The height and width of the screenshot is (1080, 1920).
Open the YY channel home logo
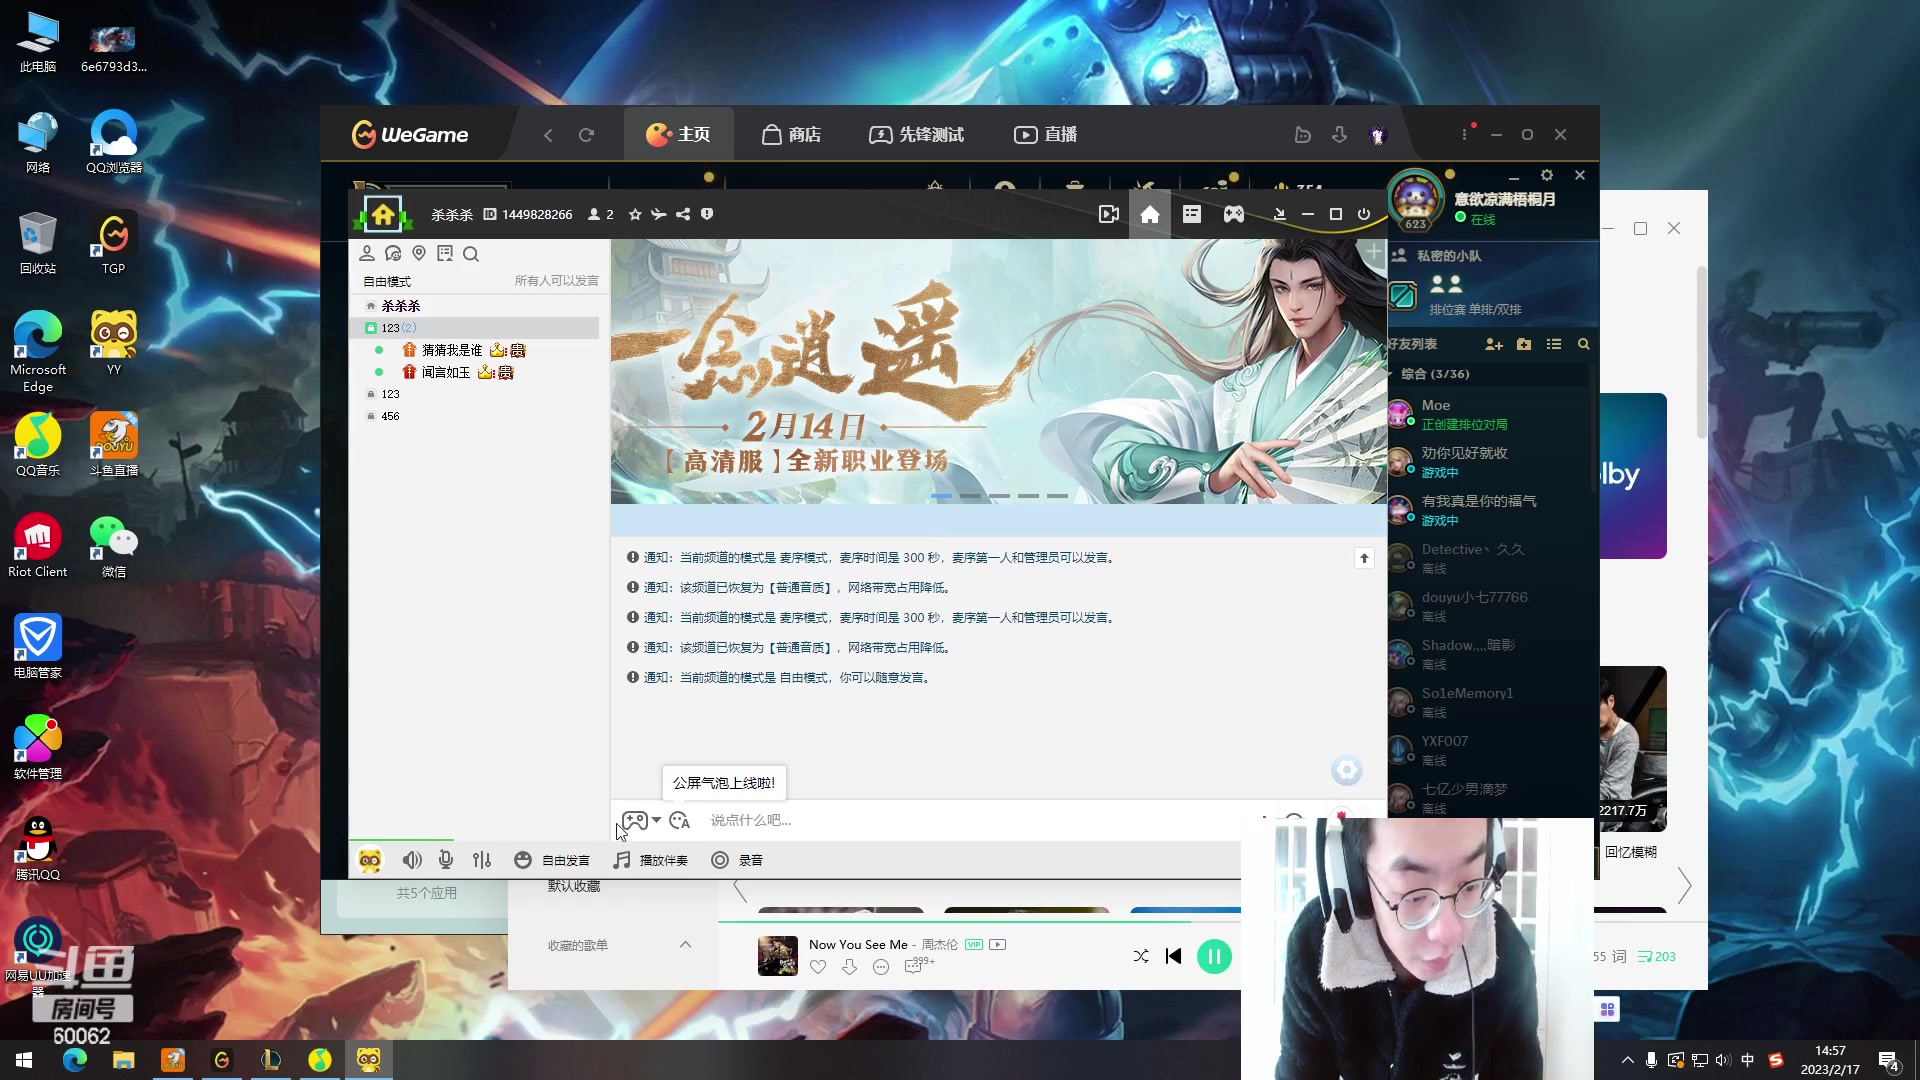point(383,214)
